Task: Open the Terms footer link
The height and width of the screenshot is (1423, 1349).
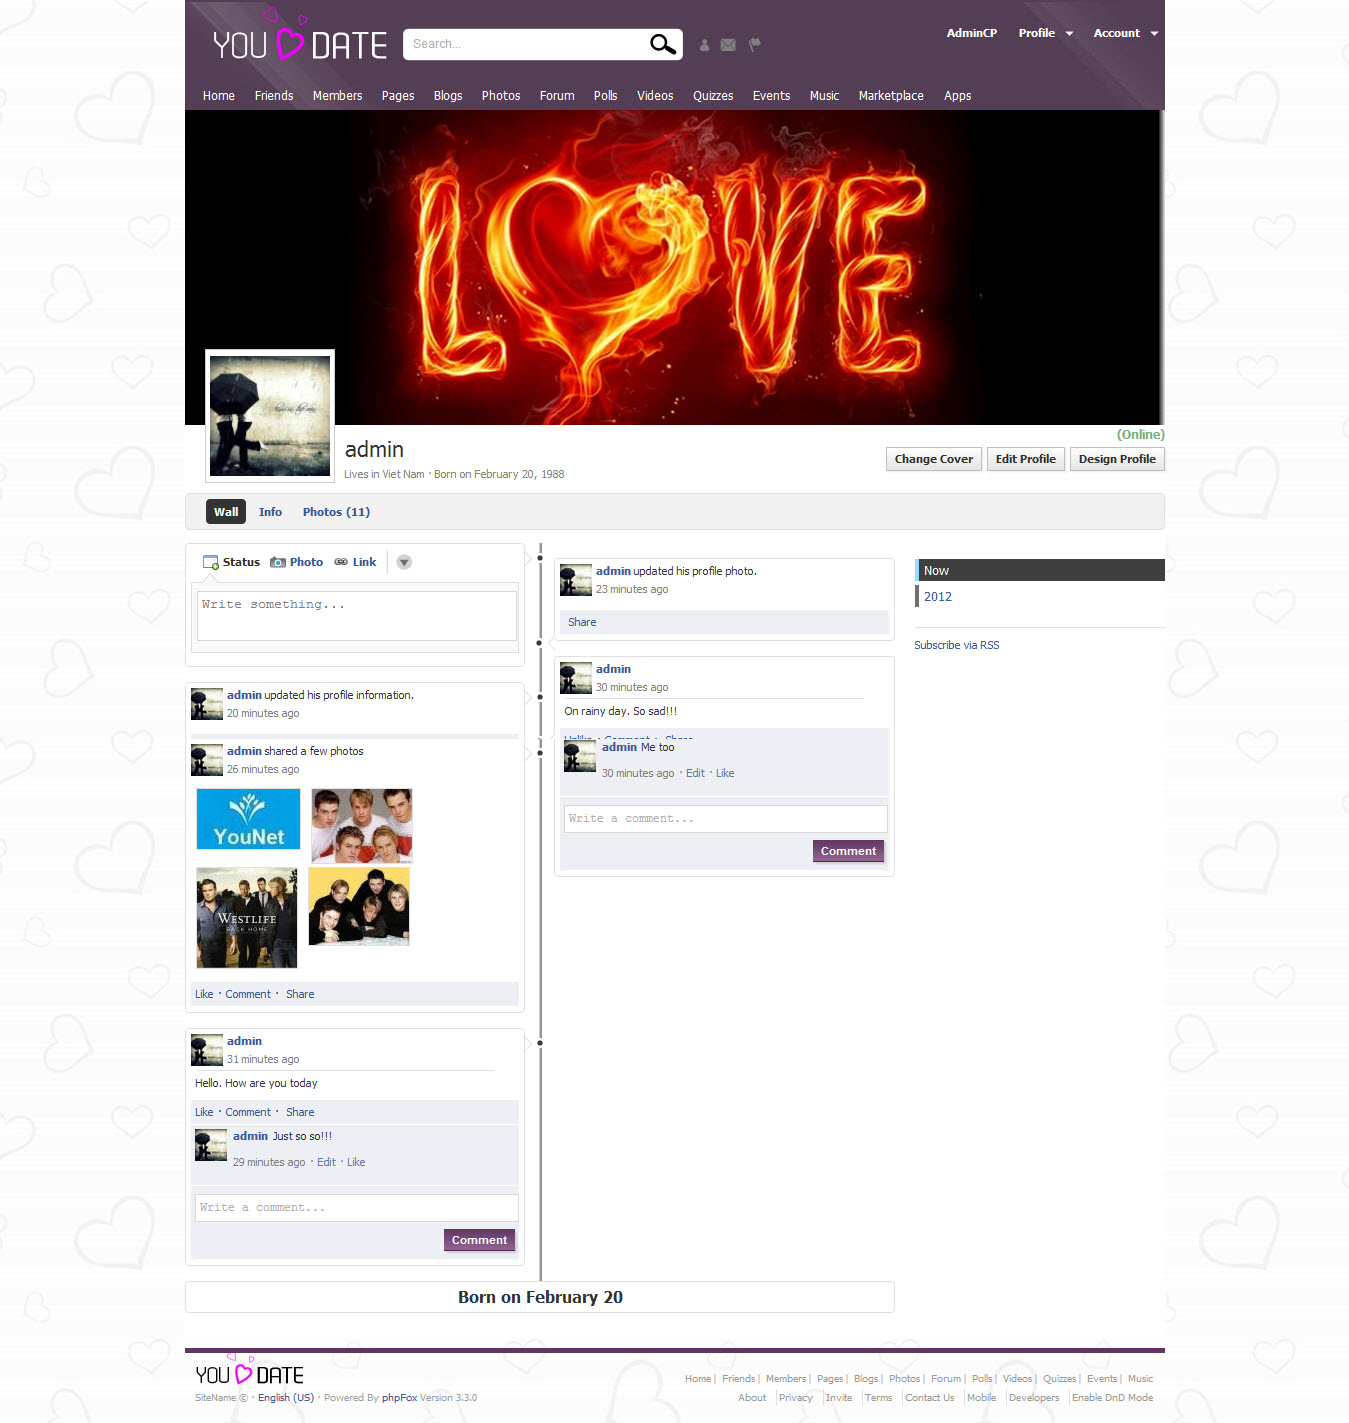Action: (x=878, y=1398)
